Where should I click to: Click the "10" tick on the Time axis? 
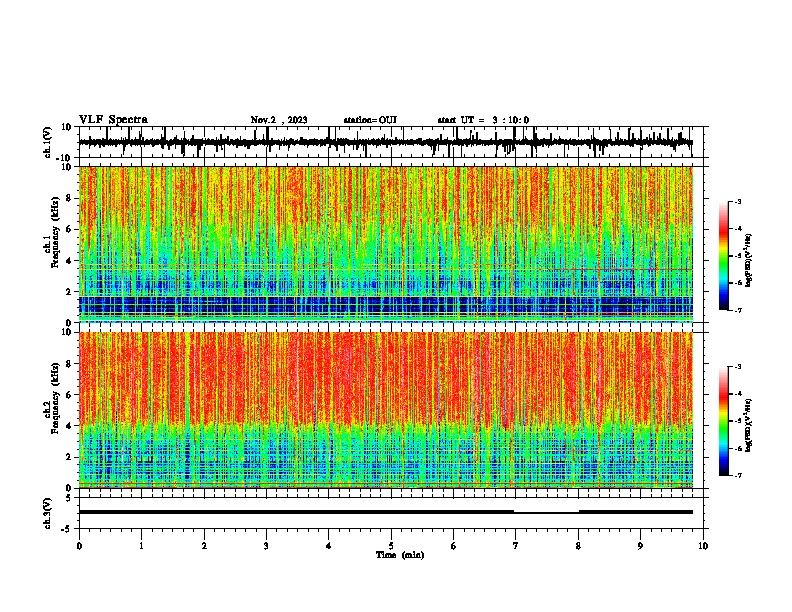pyautogui.click(x=703, y=546)
